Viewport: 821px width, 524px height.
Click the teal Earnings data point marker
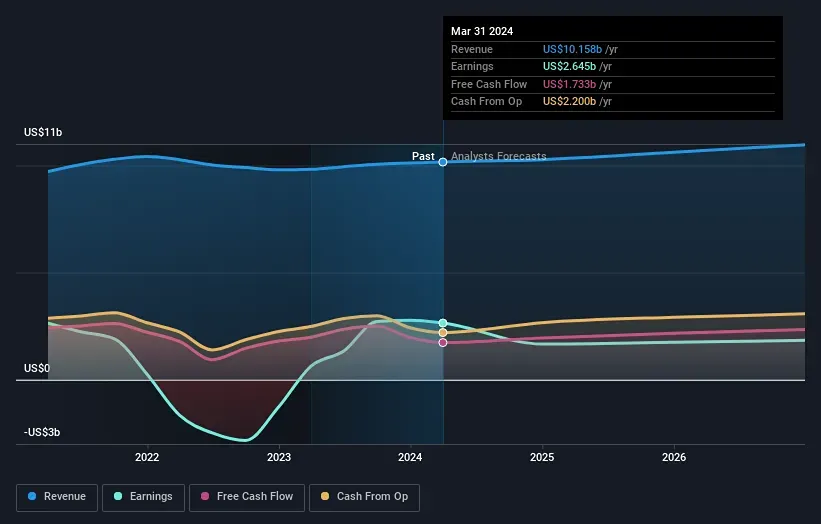443,323
